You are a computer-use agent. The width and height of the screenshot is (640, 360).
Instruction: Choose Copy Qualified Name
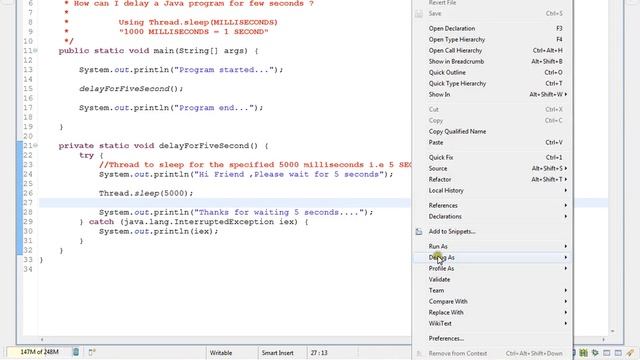tap(493, 131)
